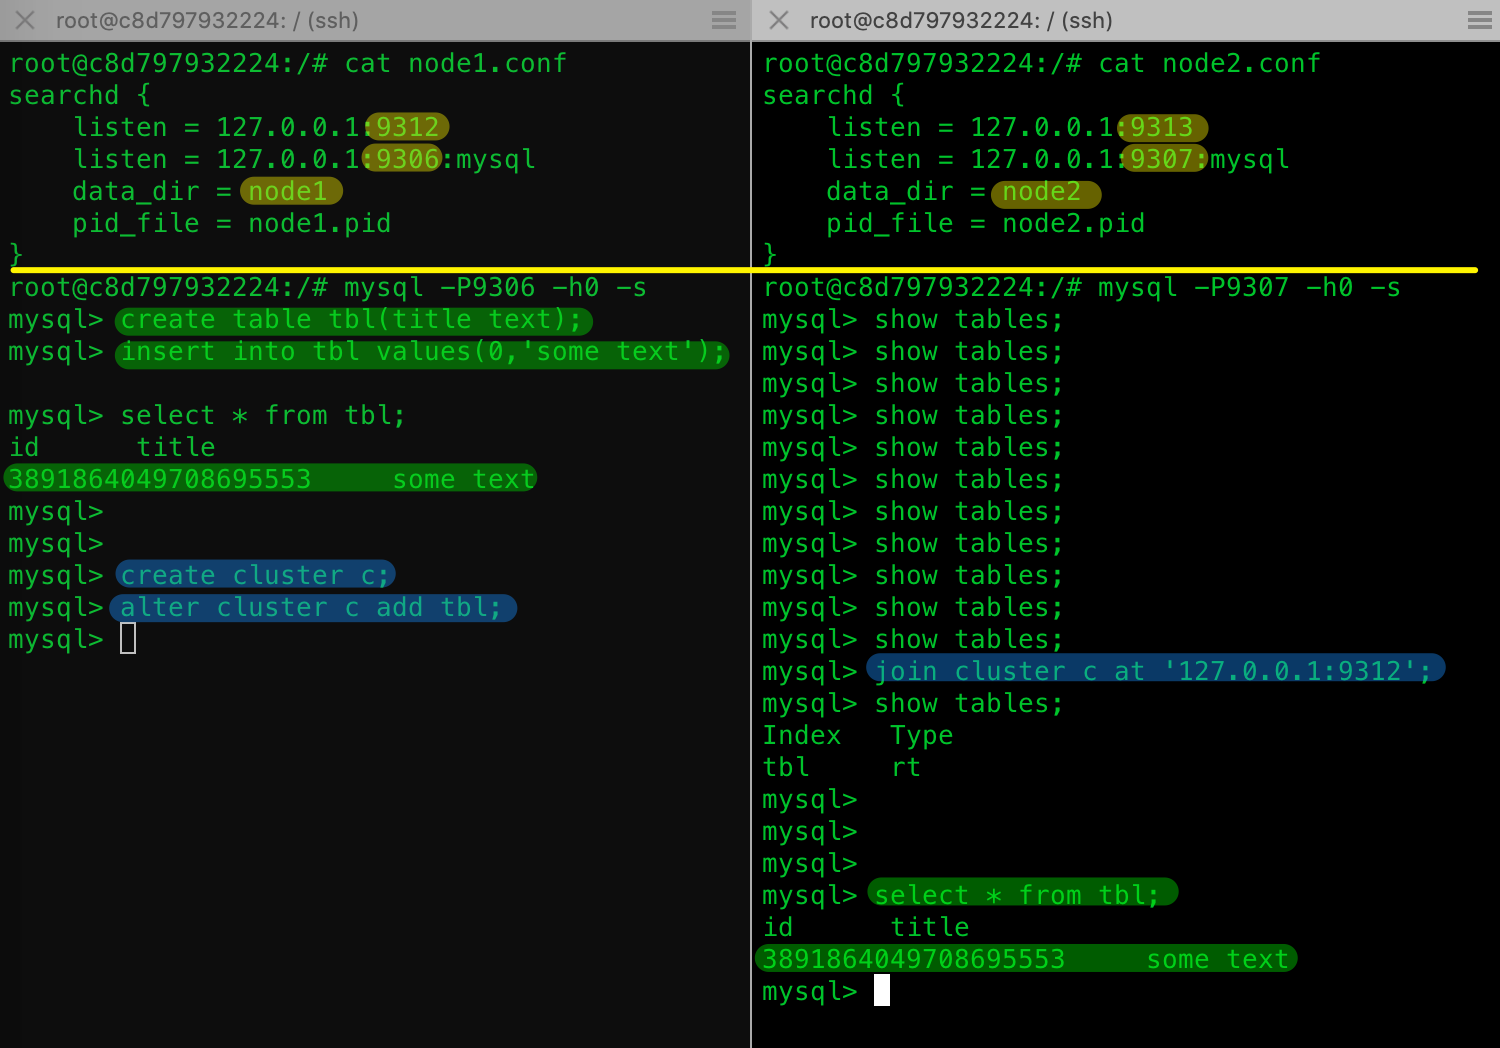Close the right ssh terminal tab
Image resolution: width=1500 pixels, height=1048 pixels.
point(779,20)
